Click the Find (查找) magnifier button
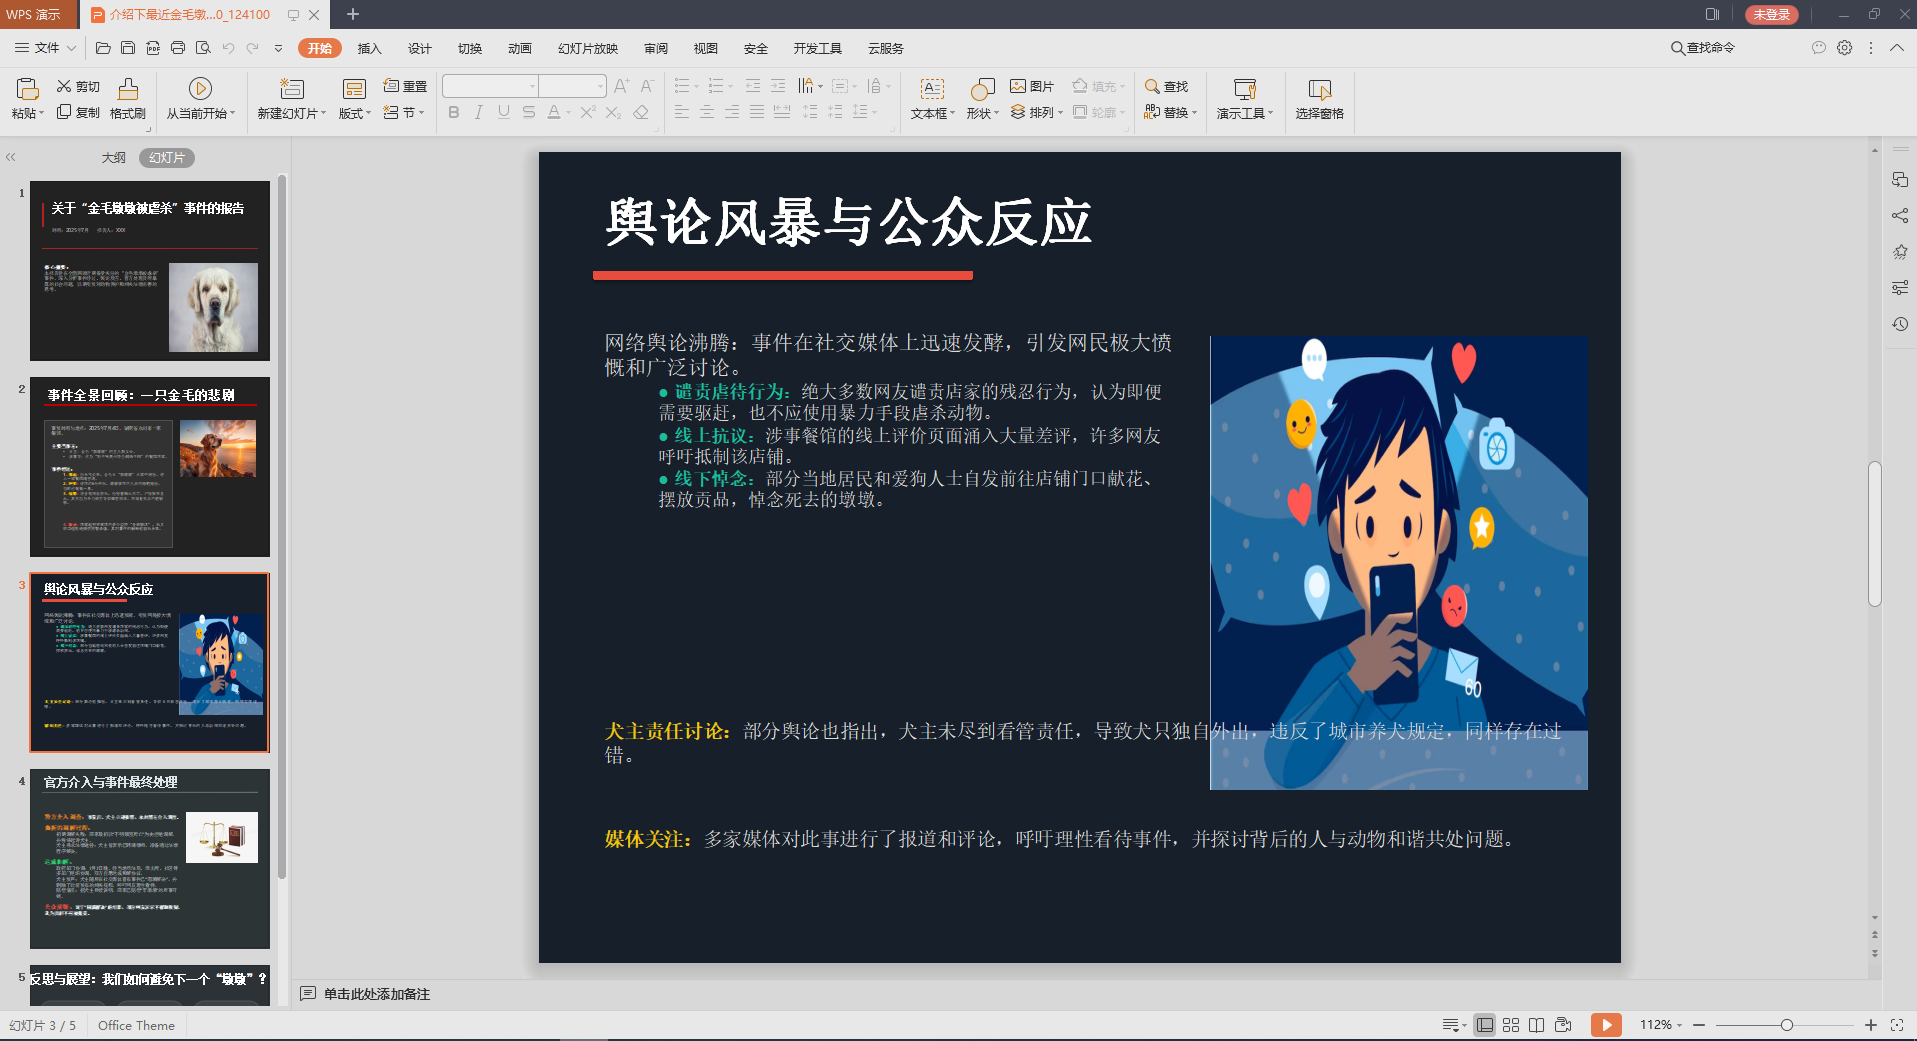Screen dimensions: 1917x1041 point(1166,86)
